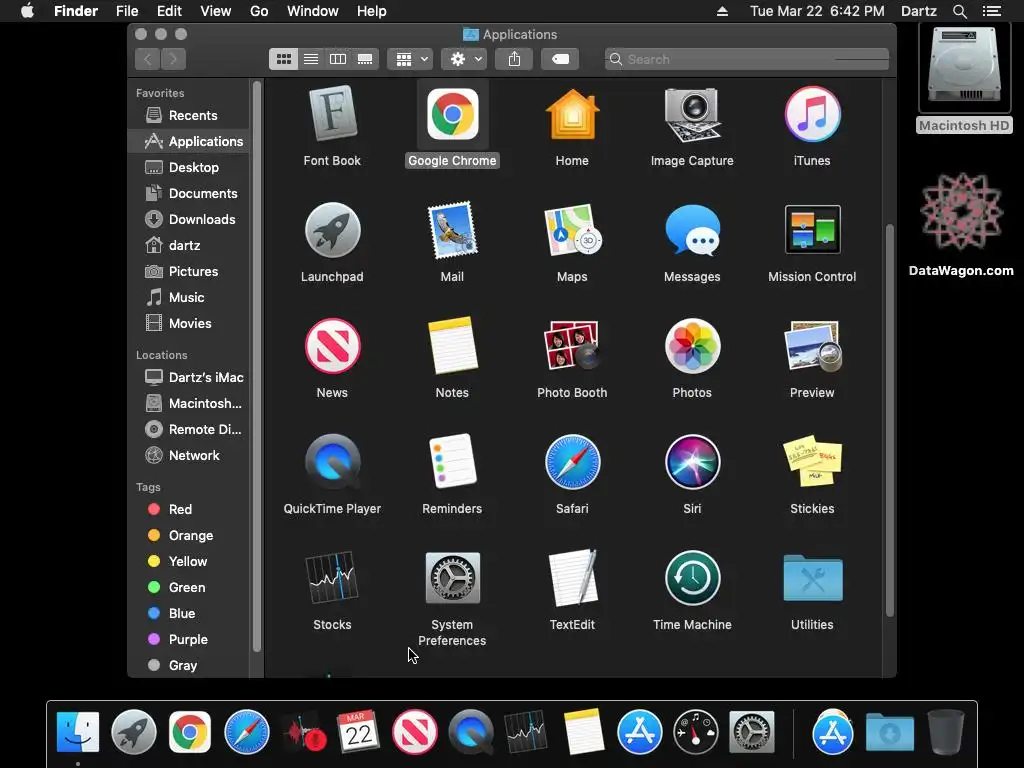
Task: Open the Edit menu
Action: point(169,11)
